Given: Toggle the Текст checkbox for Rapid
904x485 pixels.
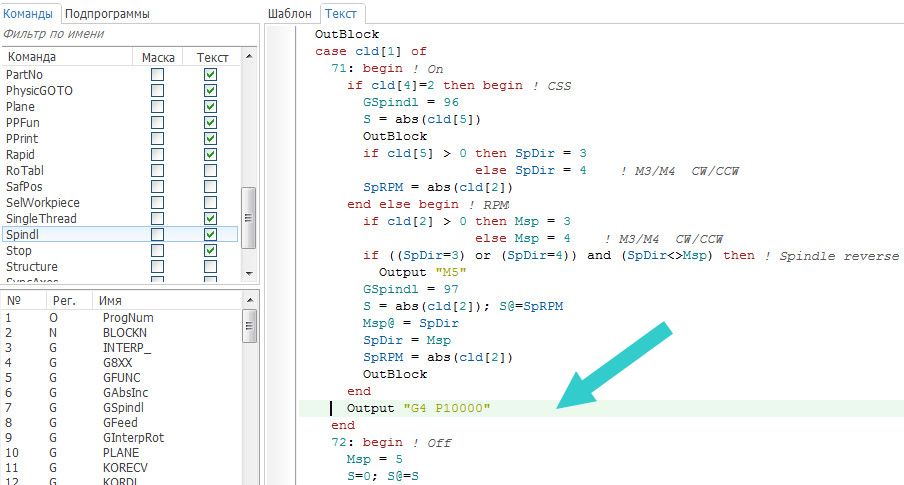Looking at the screenshot, I should pos(210,155).
